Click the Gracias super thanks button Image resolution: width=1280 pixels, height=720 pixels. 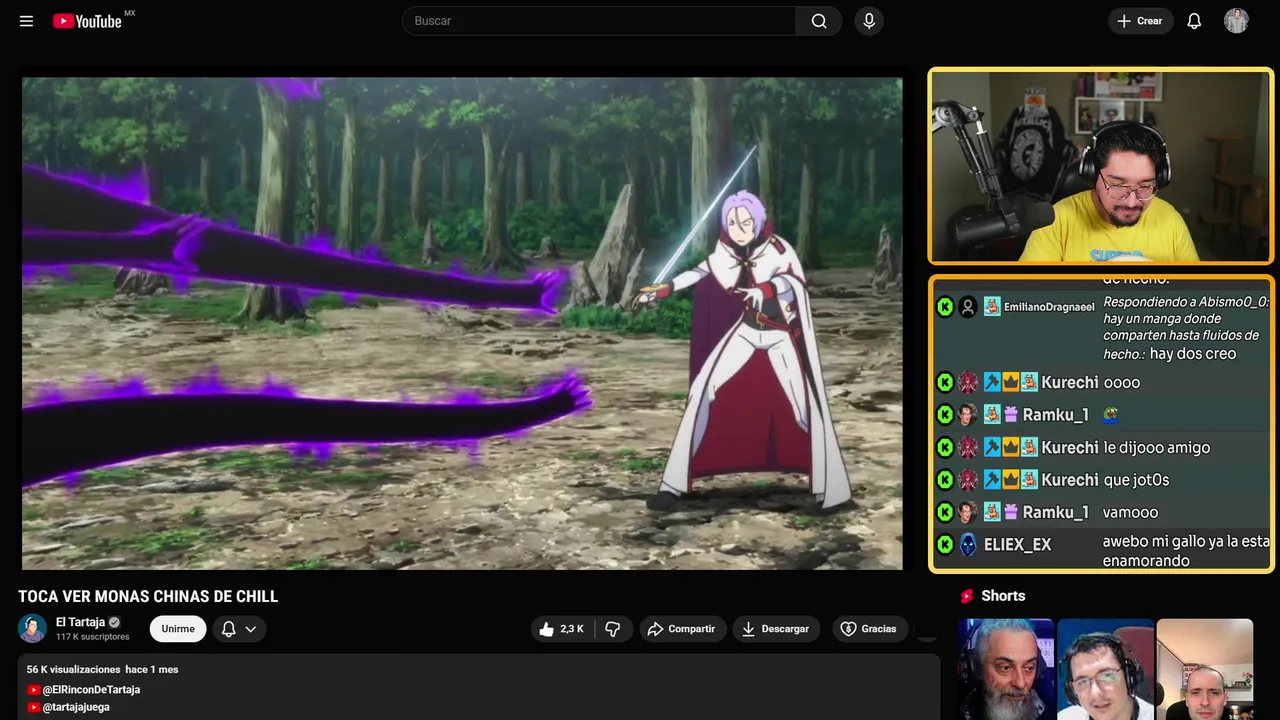point(868,629)
